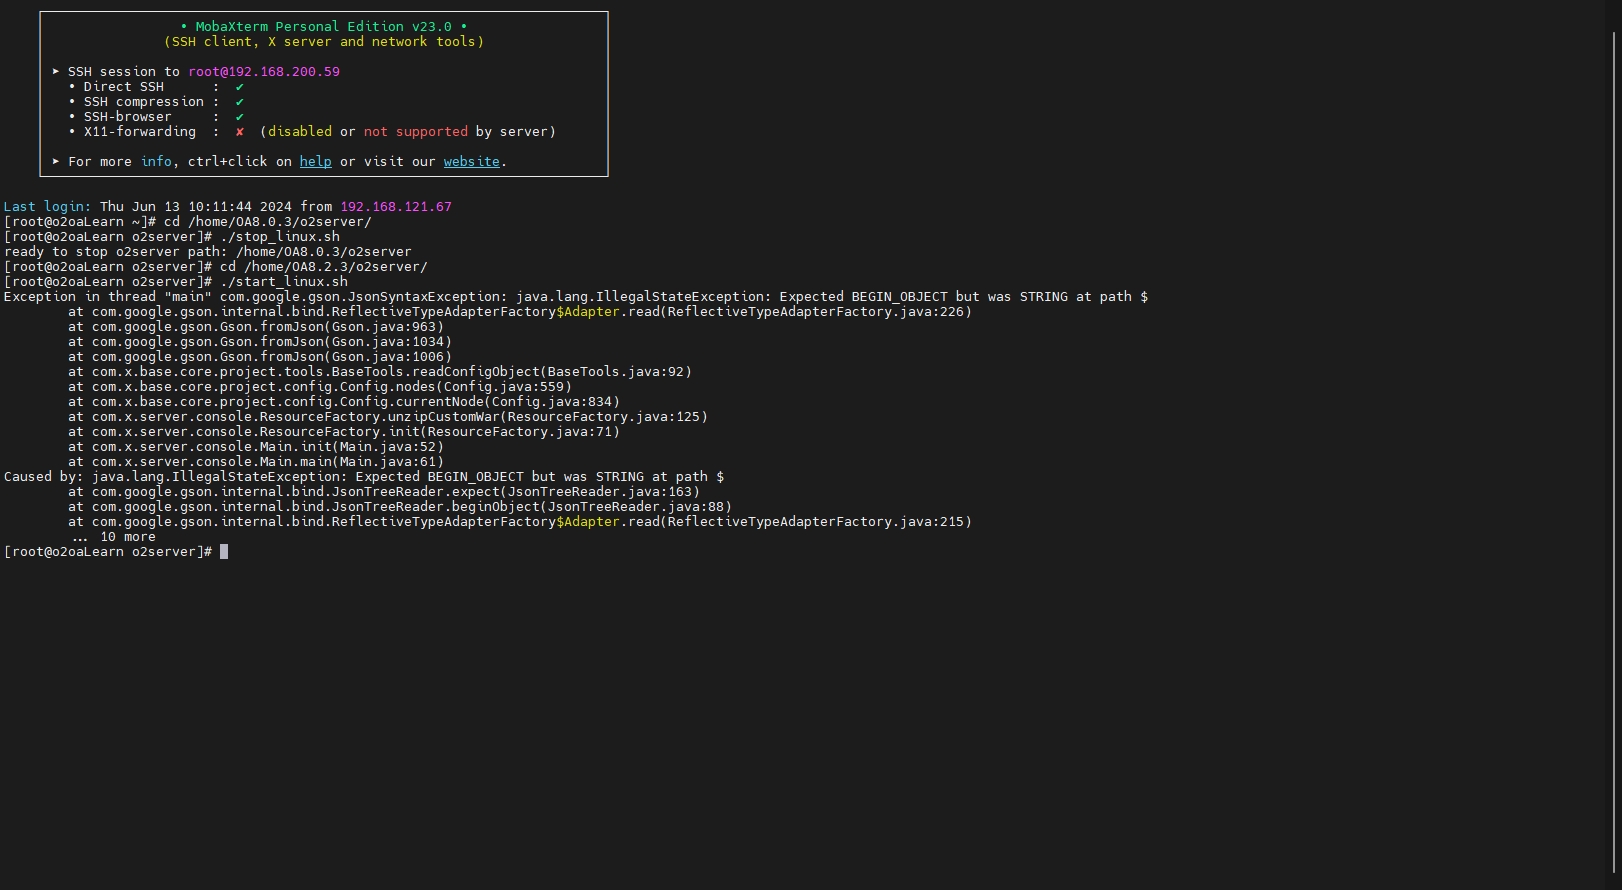Click the 192.168.121.67 last login IP
The width and height of the screenshot is (1622, 890).
[396, 207]
